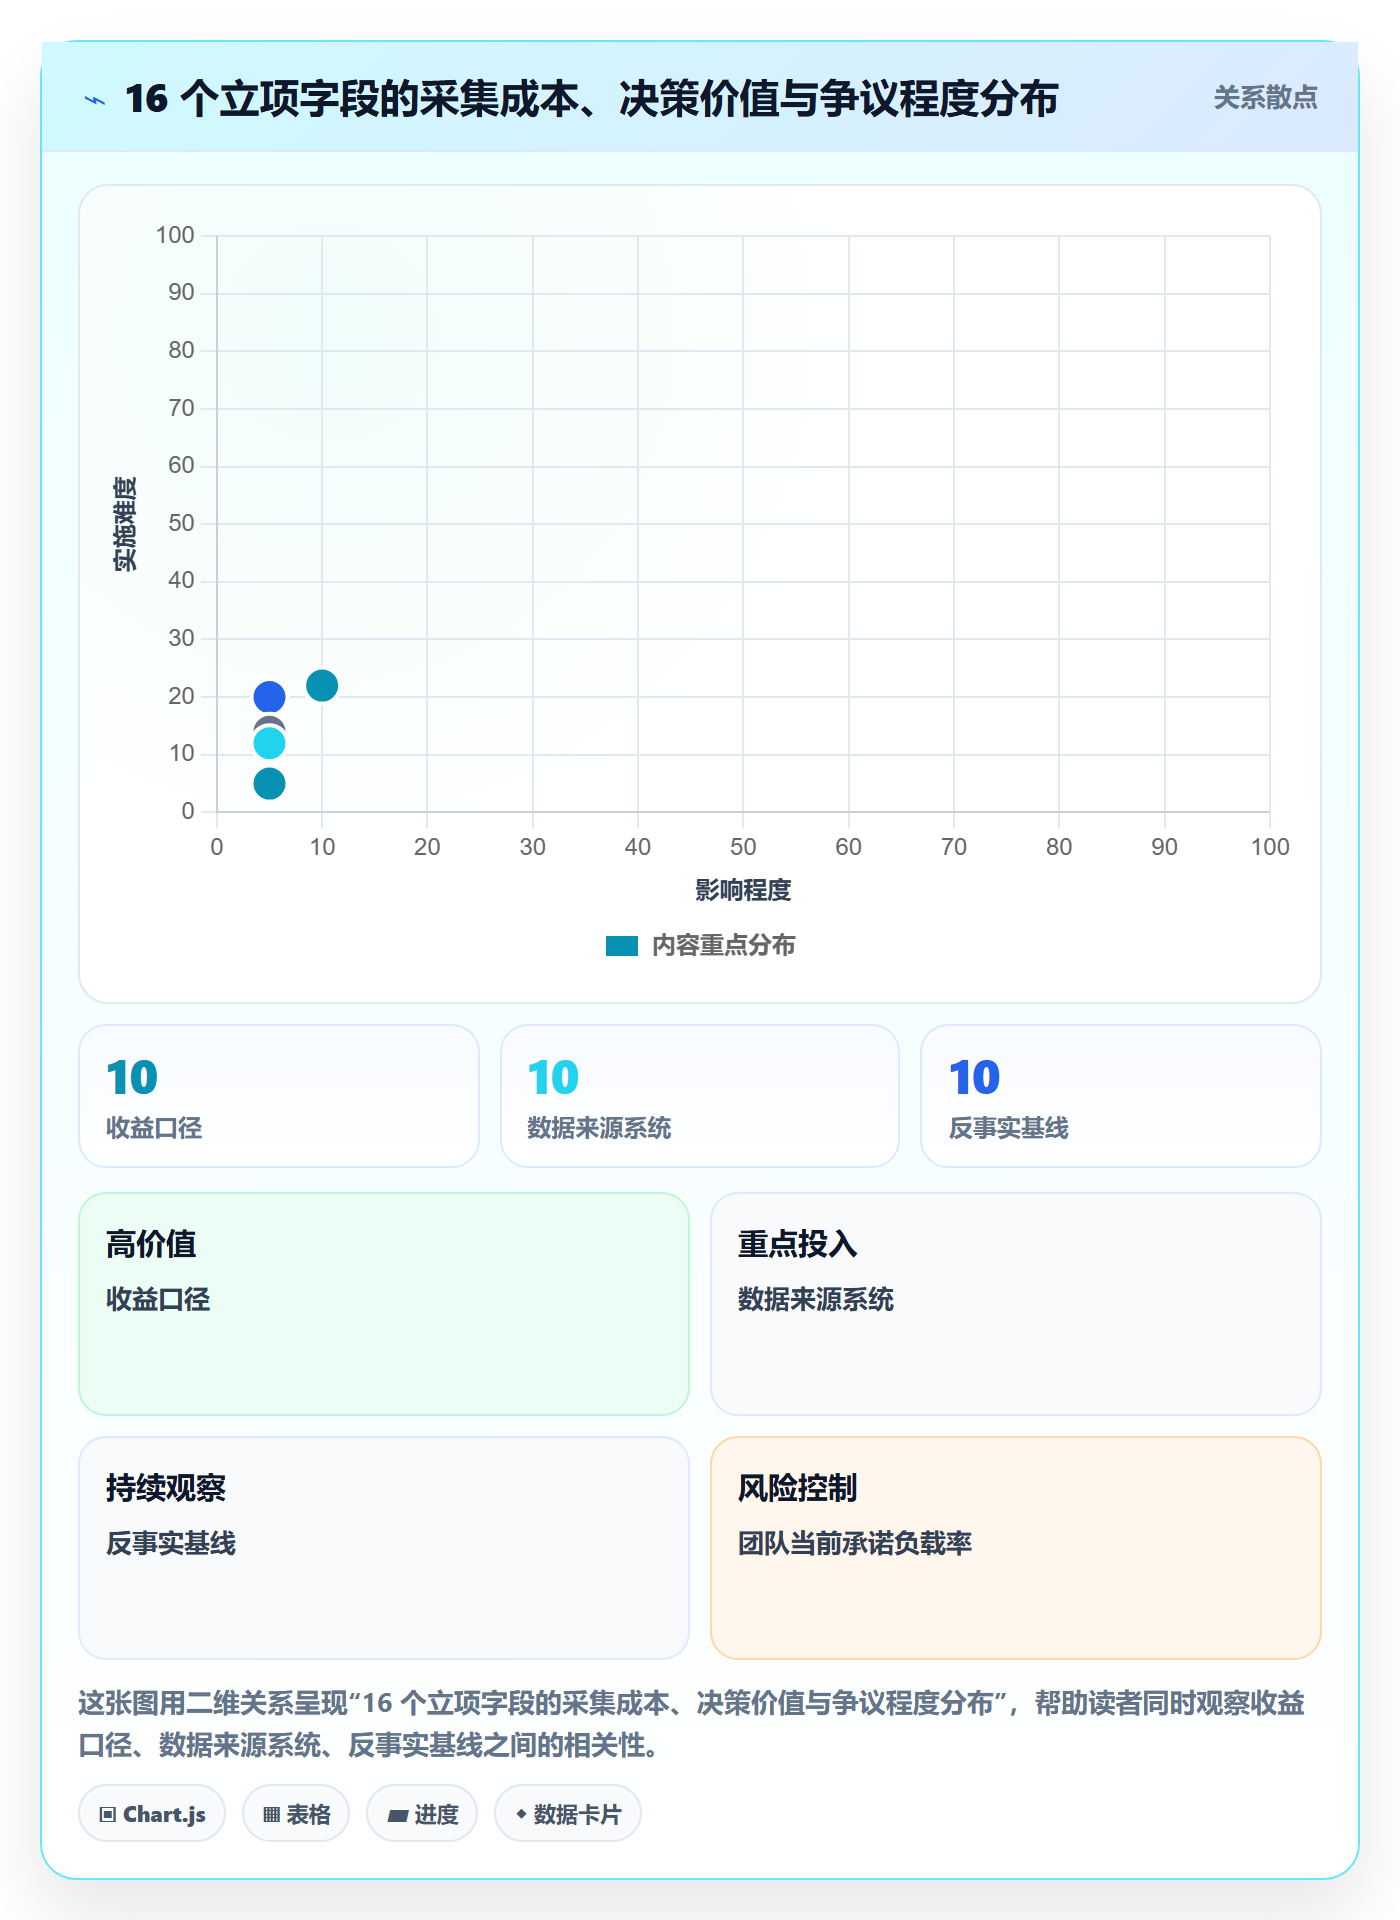Click x-axis tick label 50
This screenshot has width=1400, height=1920.
743,847
